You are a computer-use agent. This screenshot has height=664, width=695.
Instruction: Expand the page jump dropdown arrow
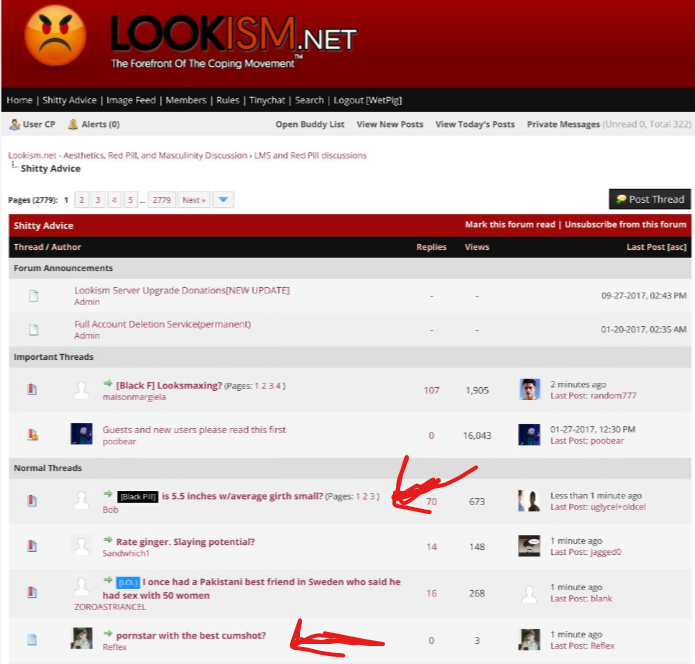(224, 200)
